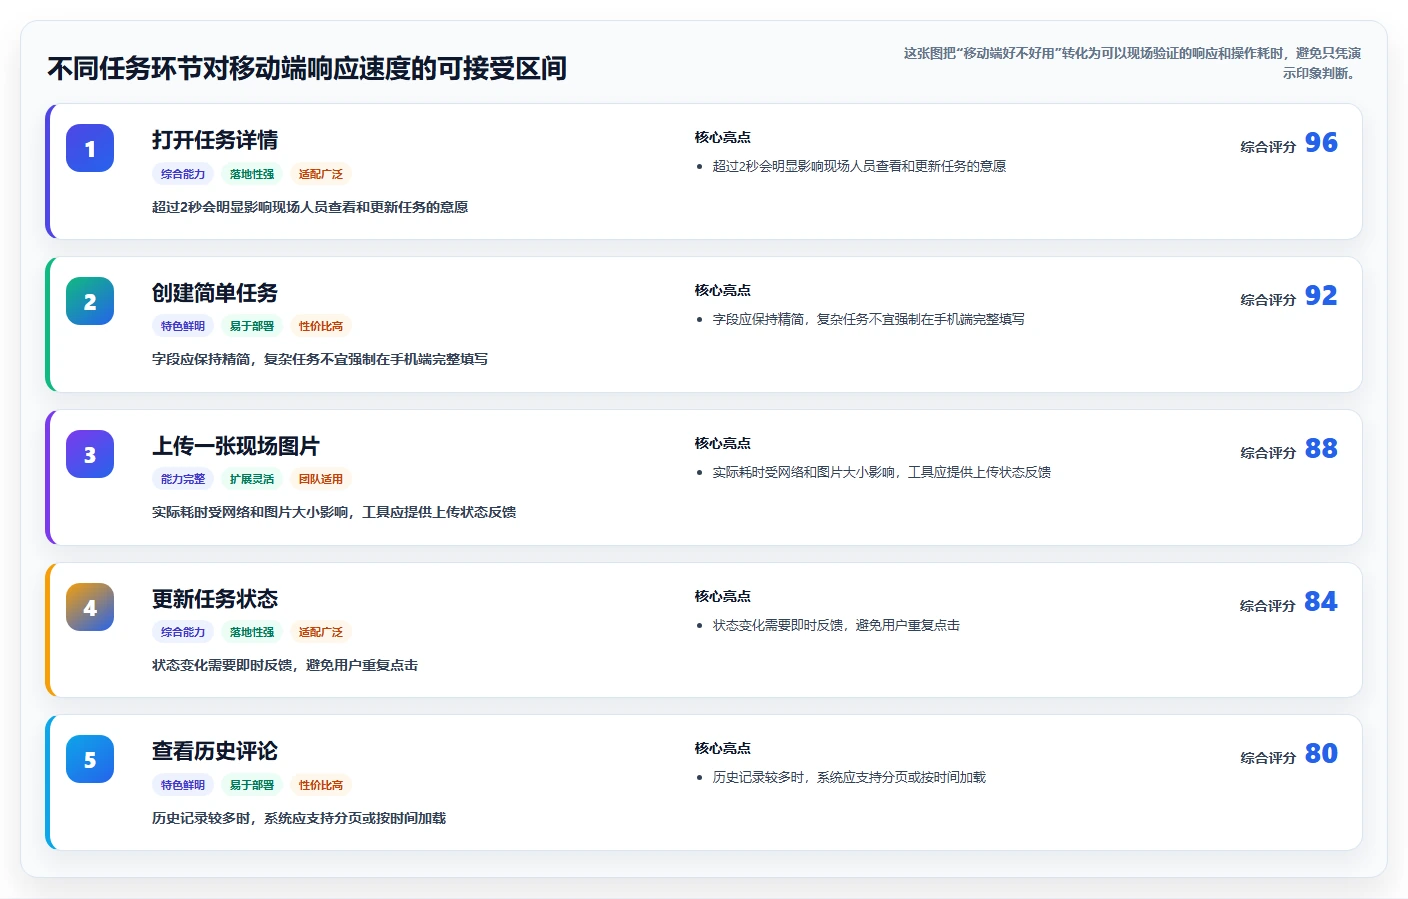Open the 更新任务状态 card title
Screen dimensions: 1408x899
(215, 599)
